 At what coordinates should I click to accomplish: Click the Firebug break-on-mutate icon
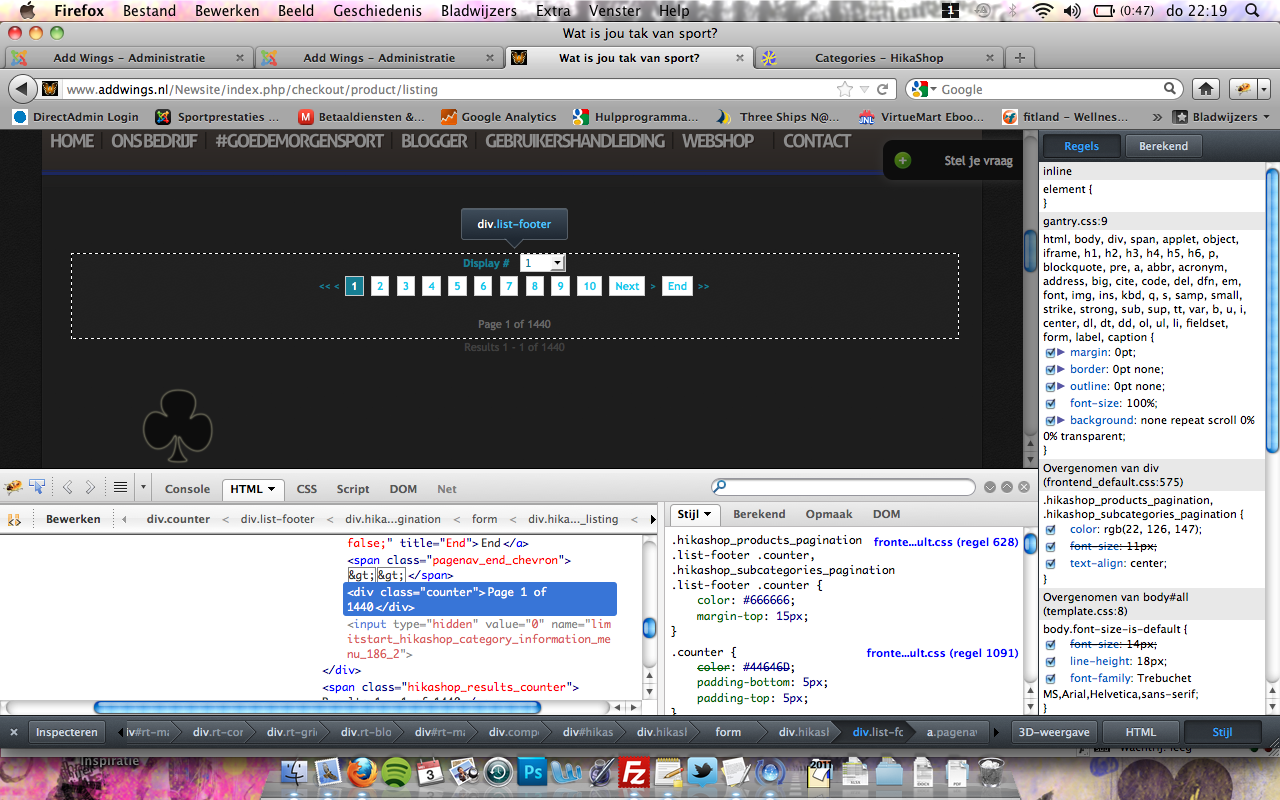coord(14,519)
